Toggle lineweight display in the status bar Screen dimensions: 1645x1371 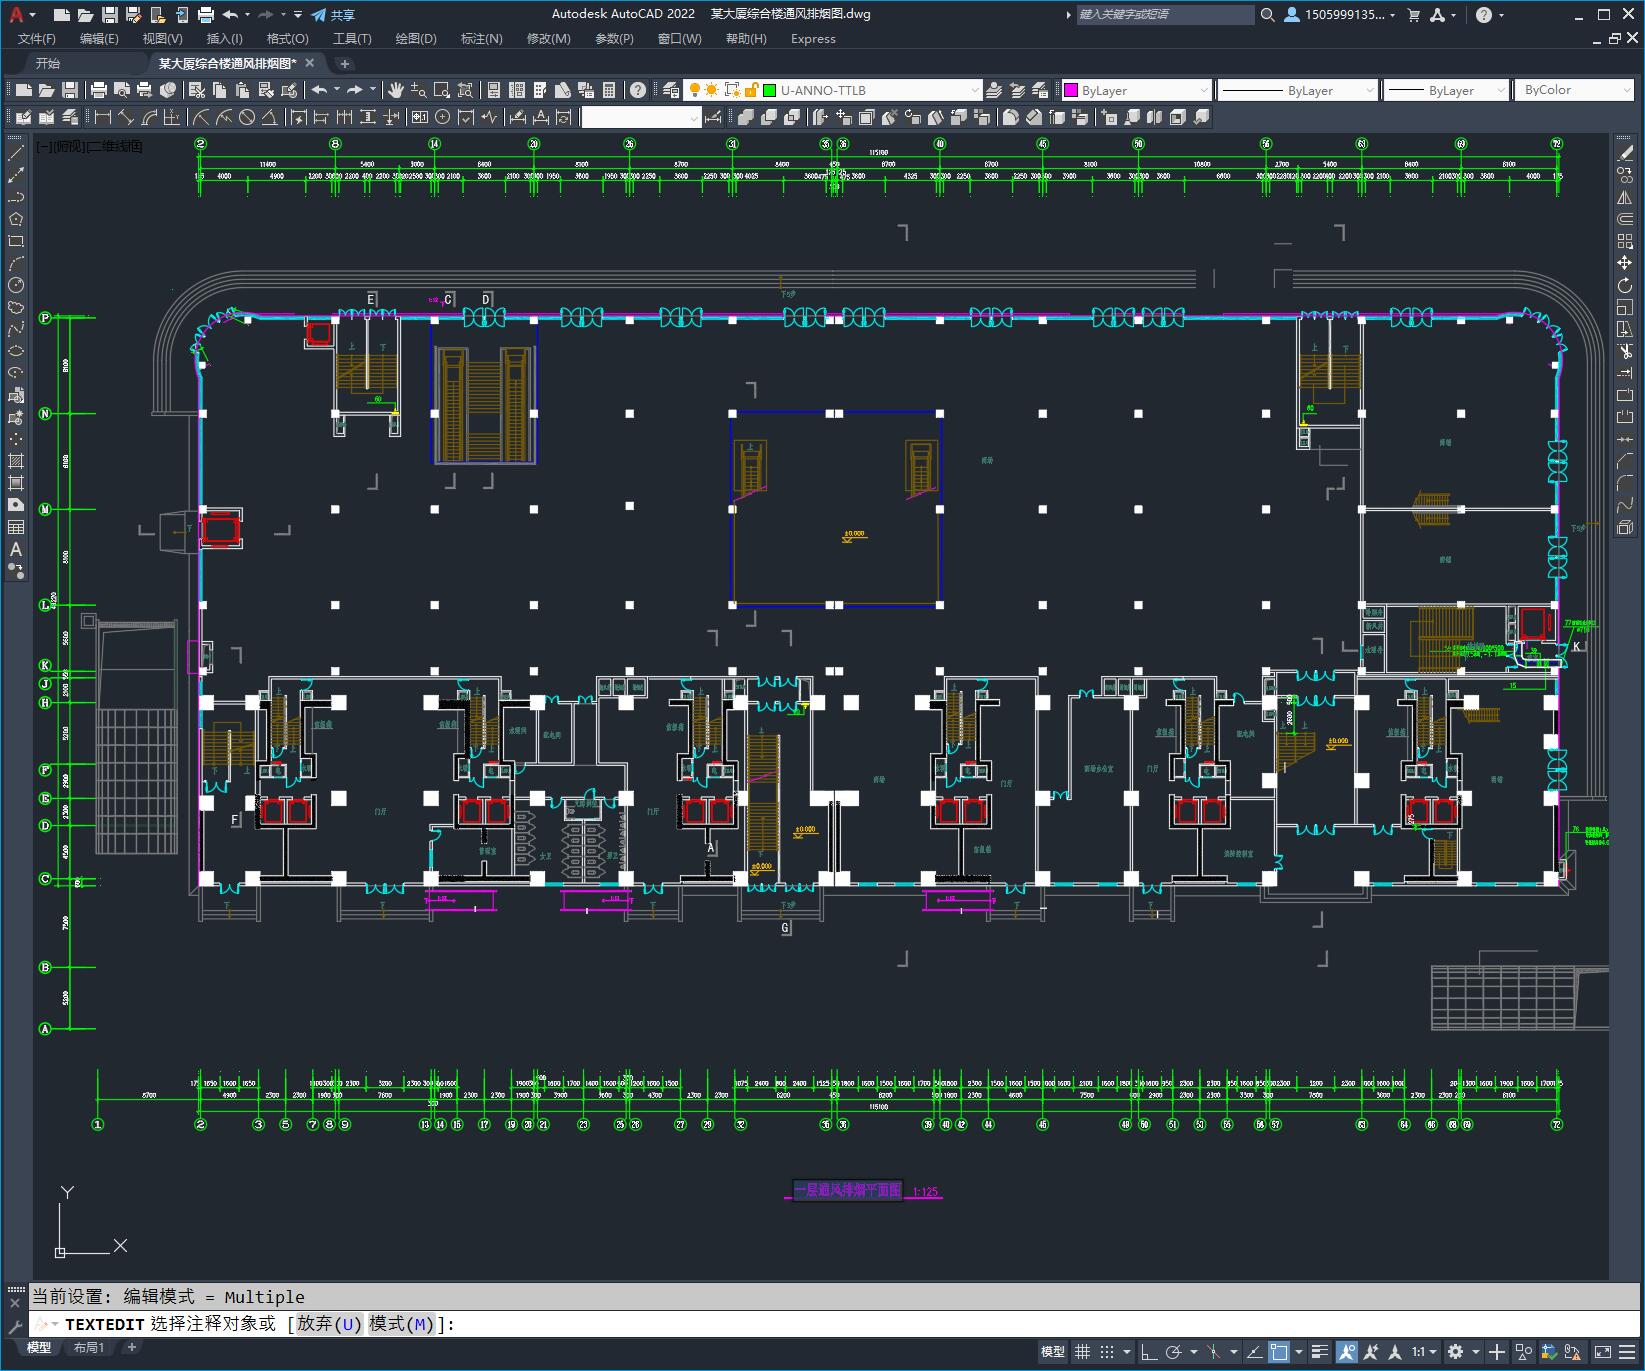1320,1352
